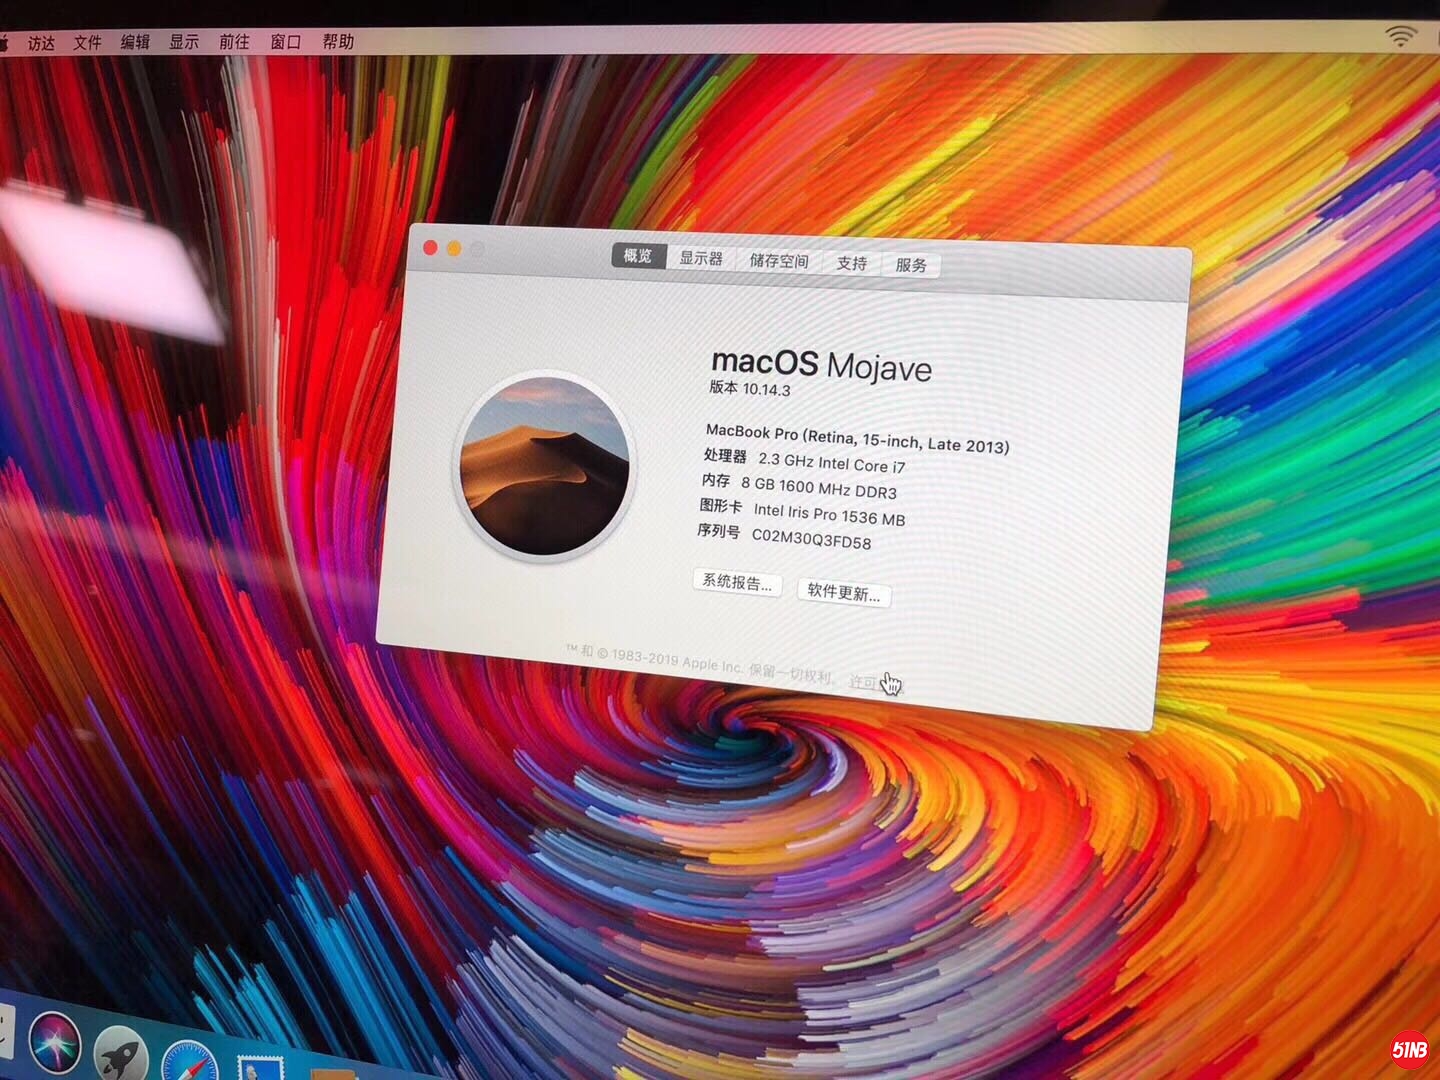Open the 编辑 menu
The height and width of the screenshot is (1080, 1440).
tap(135, 42)
